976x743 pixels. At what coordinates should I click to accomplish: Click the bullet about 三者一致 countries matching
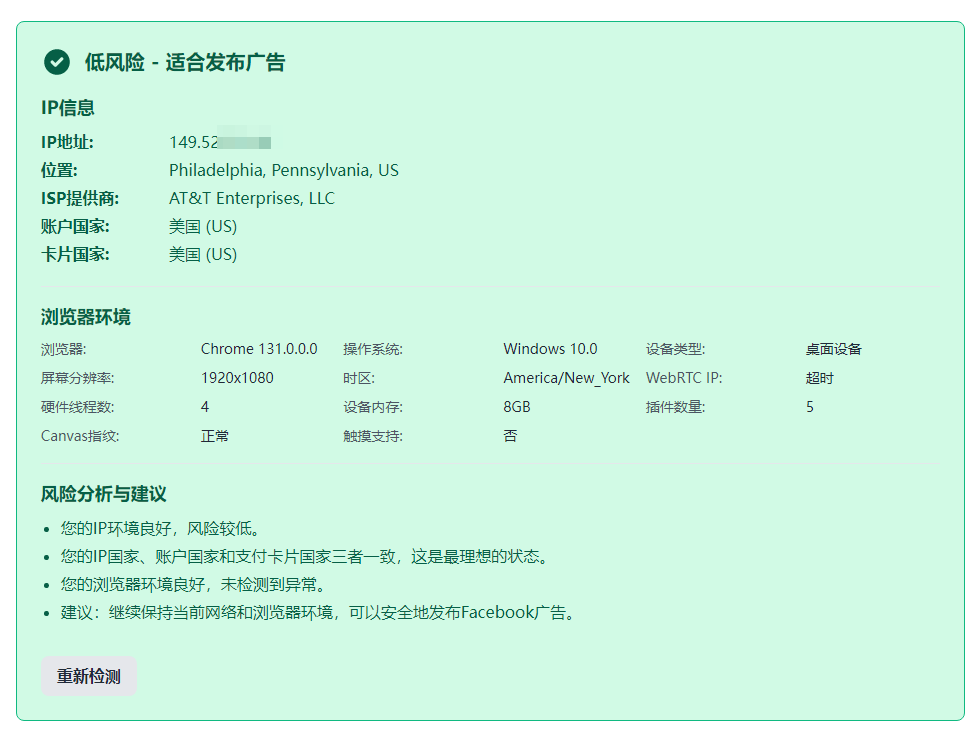pyautogui.click(x=305, y=556)
